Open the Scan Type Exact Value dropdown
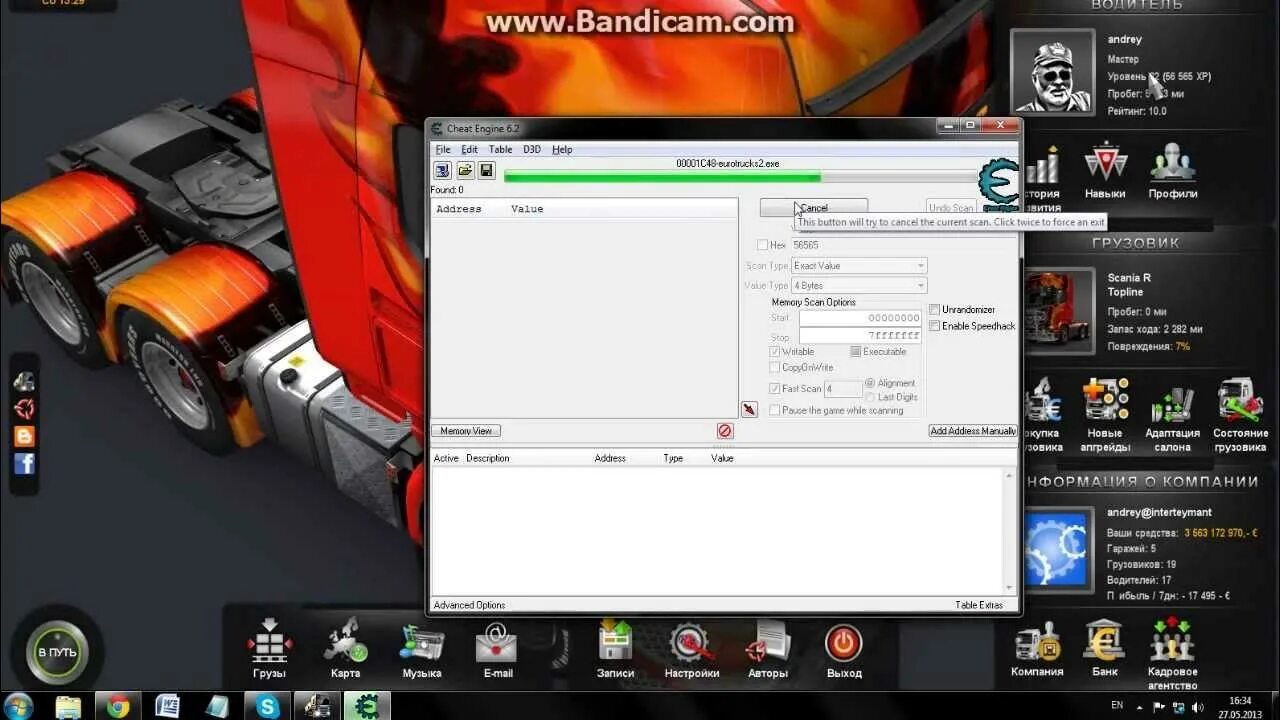 coord(859,266)
